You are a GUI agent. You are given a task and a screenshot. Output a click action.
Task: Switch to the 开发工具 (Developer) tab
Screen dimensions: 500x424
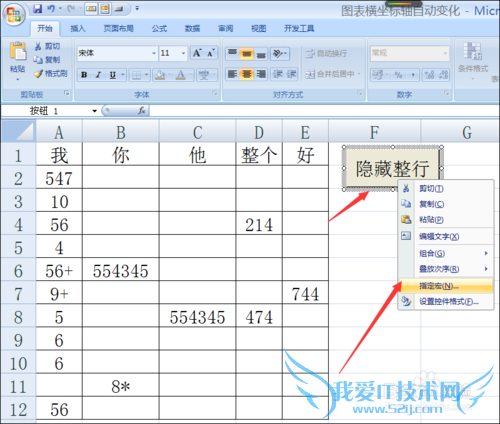[299, 29]
